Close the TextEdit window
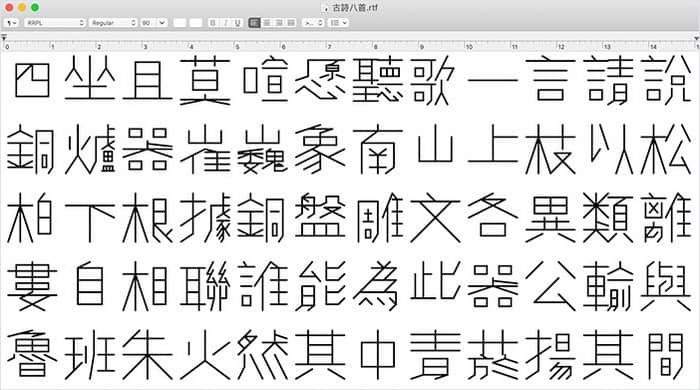The height and width of the screenshot is (390, 700). click(x=9, y=8)
